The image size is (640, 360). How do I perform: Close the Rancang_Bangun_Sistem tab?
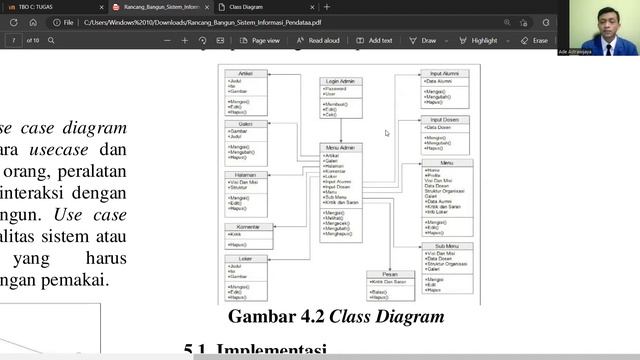(207, 7)
